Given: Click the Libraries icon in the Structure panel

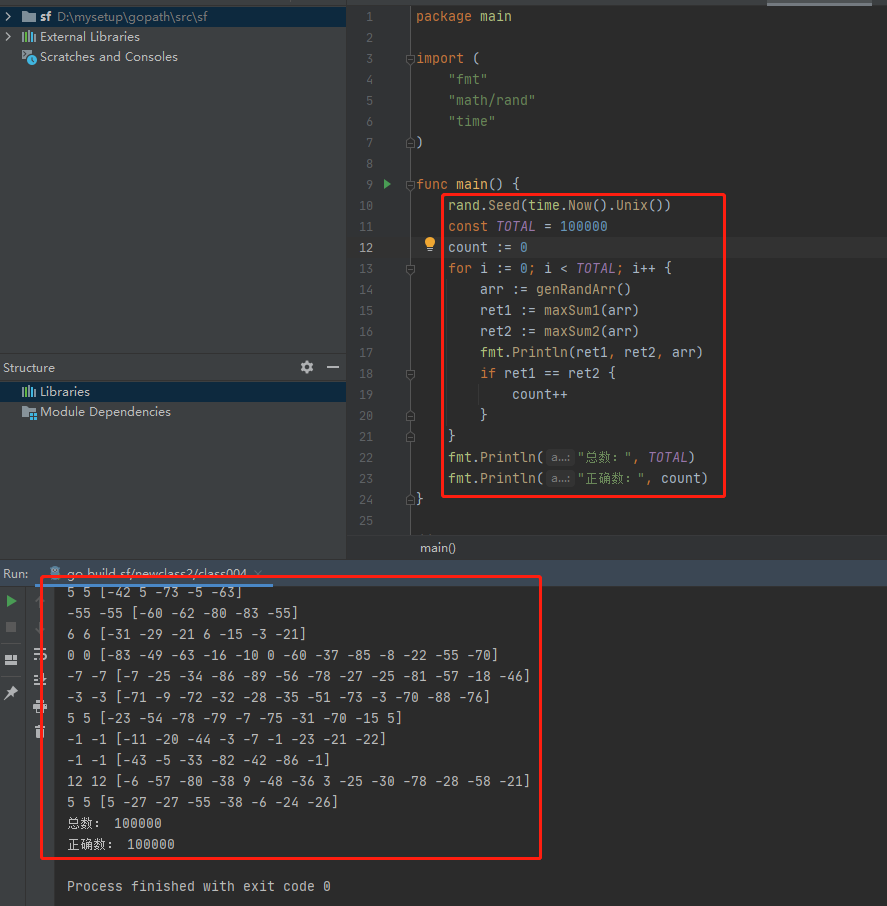Looking at the screenshot, I should [x=29, y=392].
